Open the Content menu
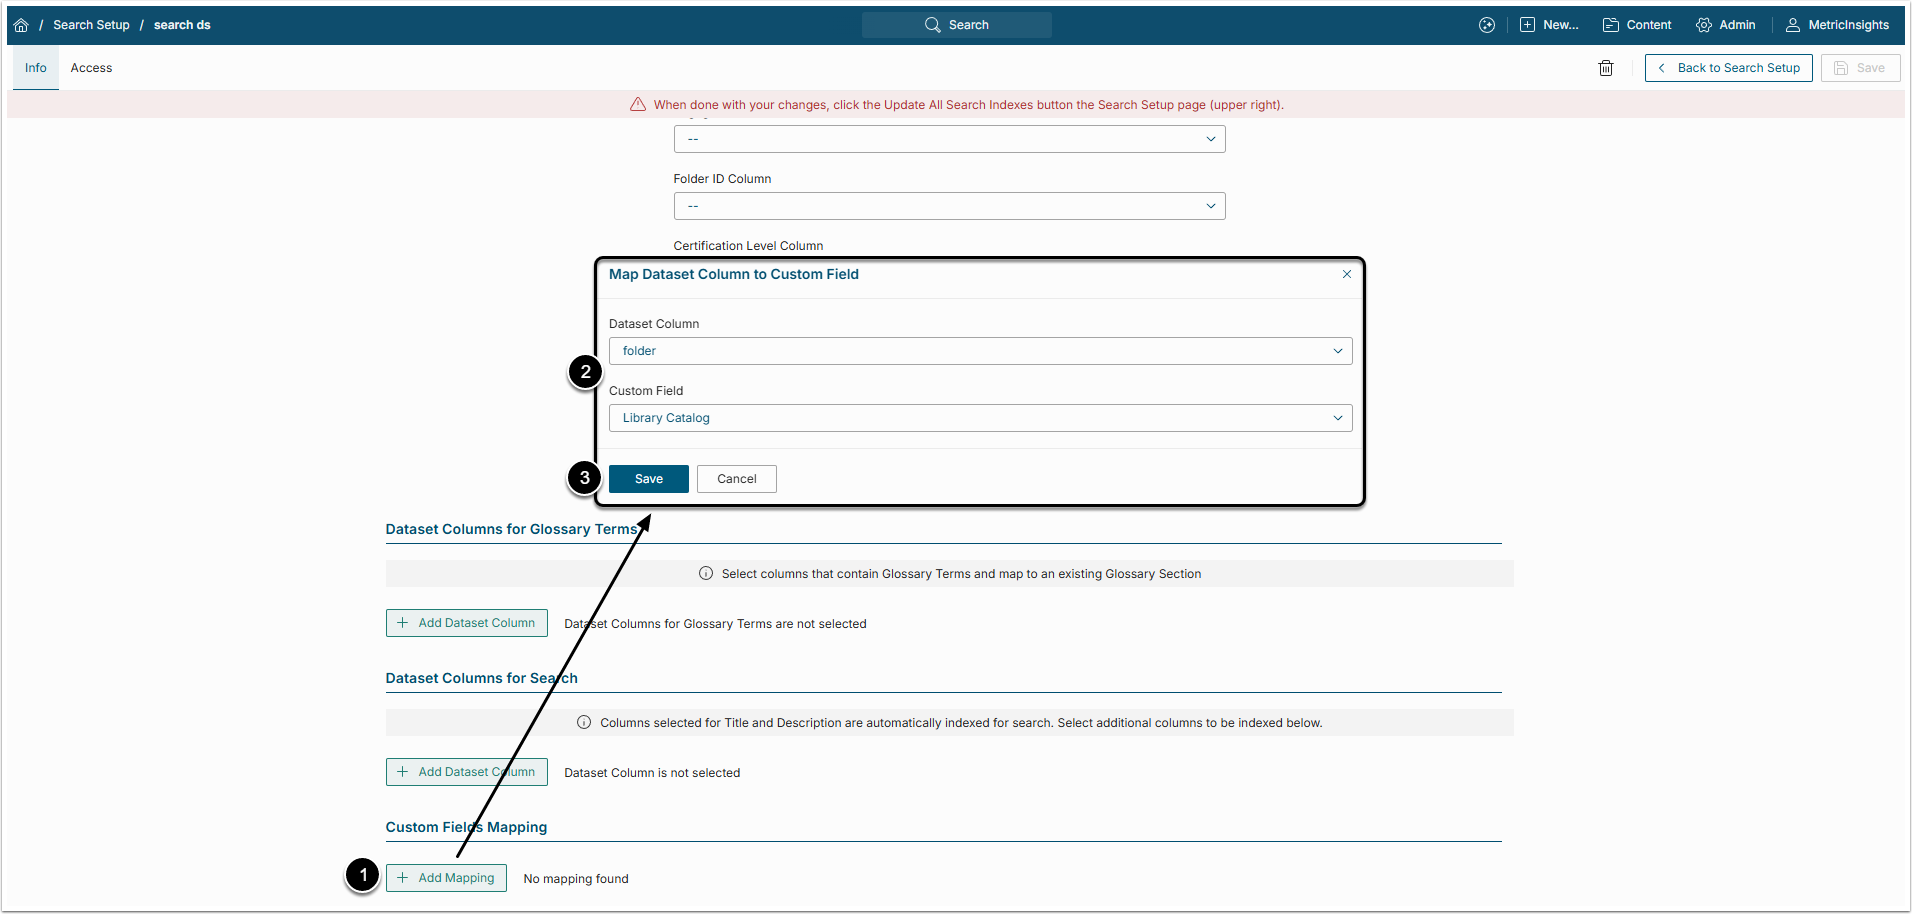1912x914 pixels. 1637,25
